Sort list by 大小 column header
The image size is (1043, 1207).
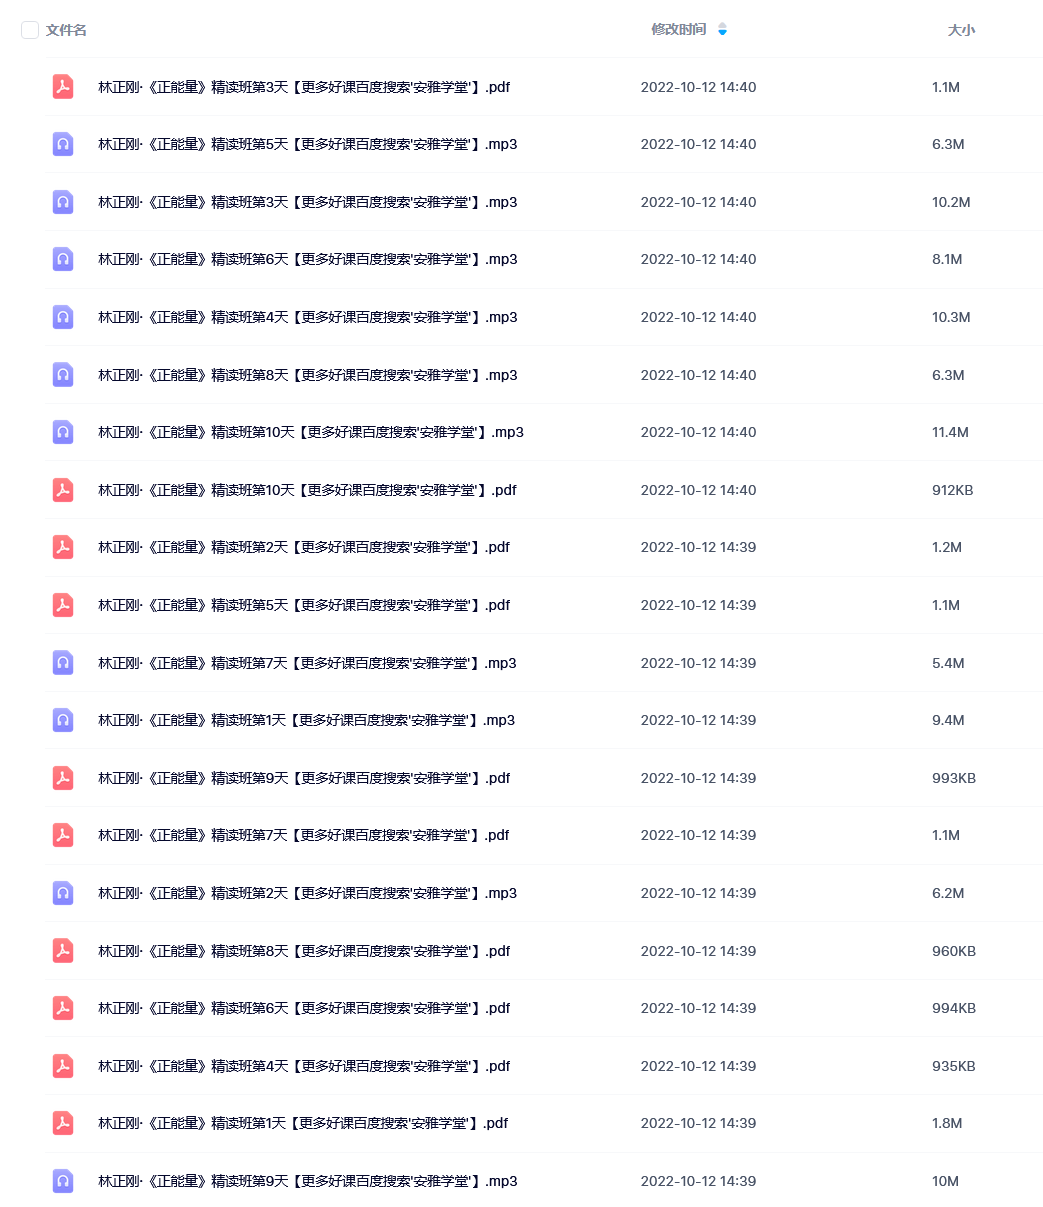pyautogui.click(x=961, y=30)
